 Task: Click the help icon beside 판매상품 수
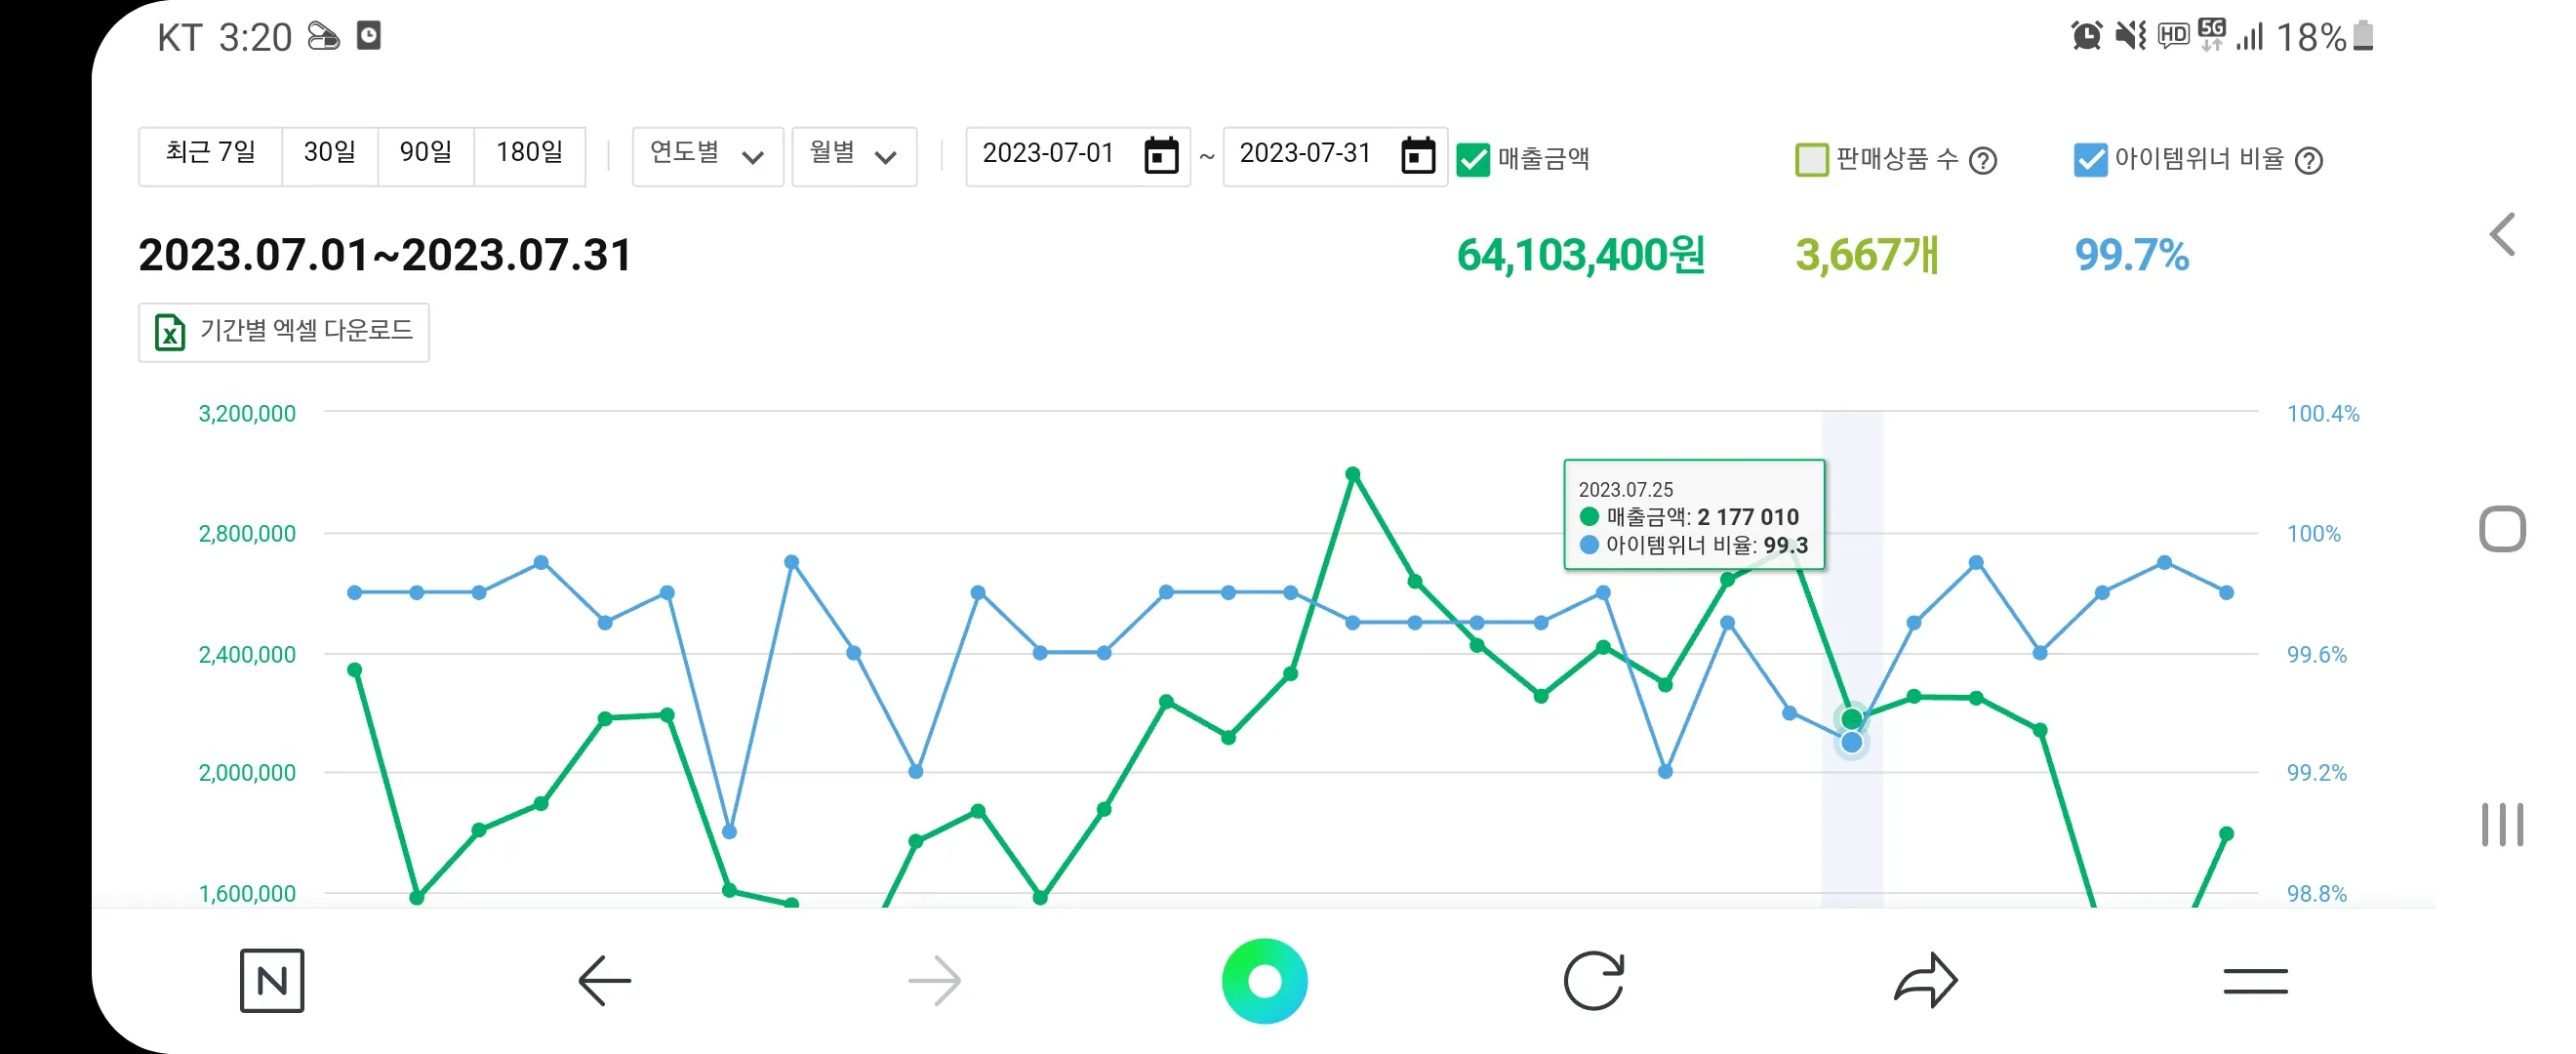[x=1984, y=160]
